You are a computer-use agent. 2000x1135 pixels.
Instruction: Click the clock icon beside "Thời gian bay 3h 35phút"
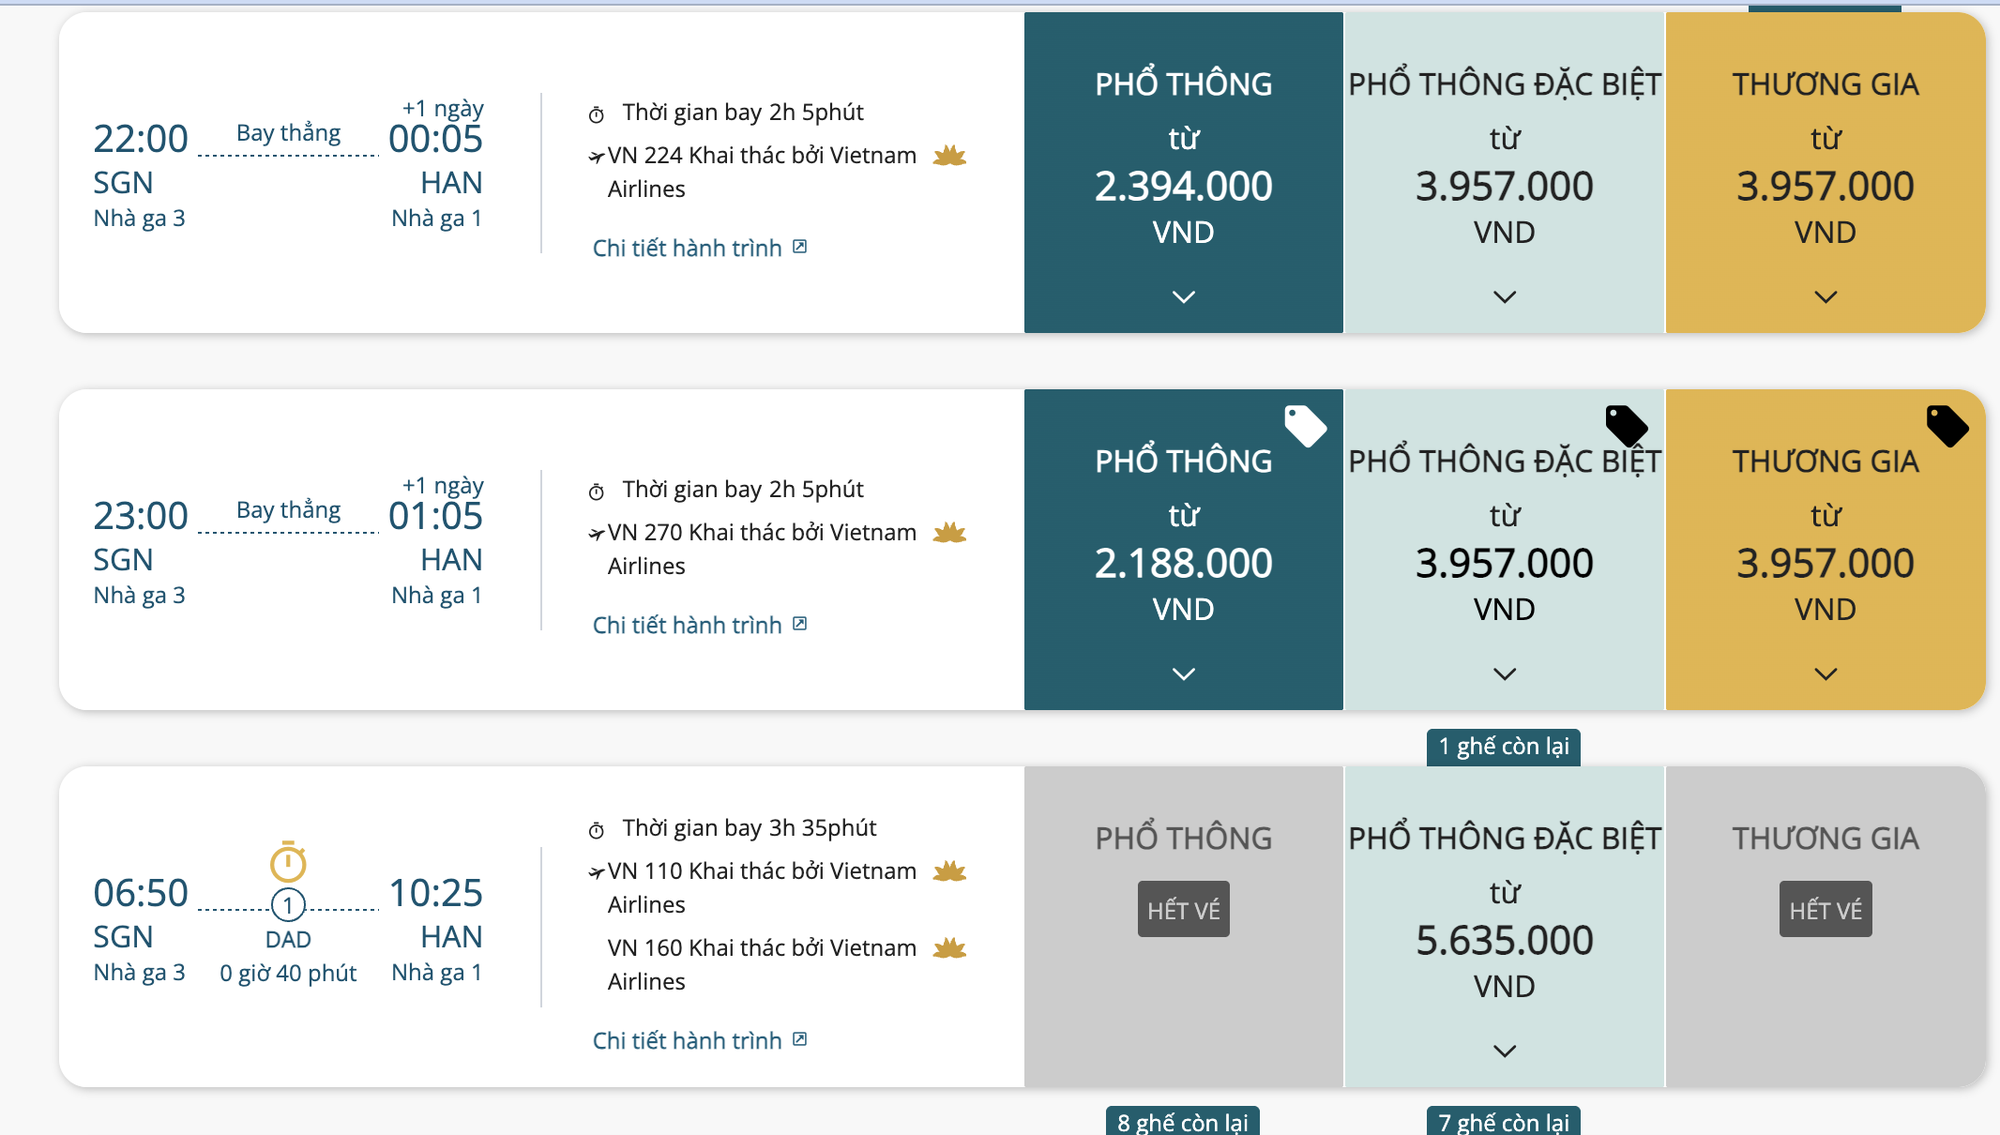[597, 828]
